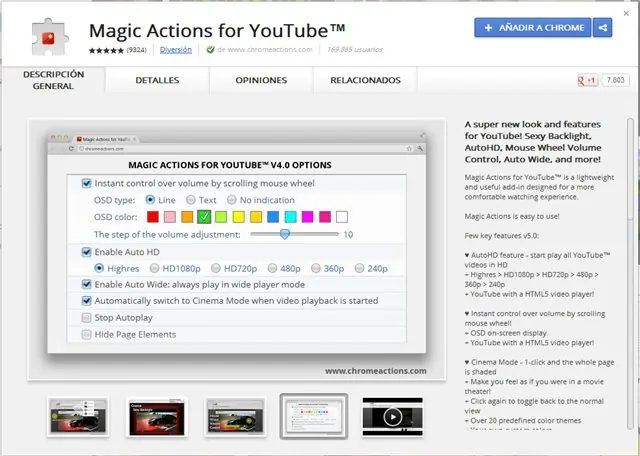Switch to the Detalles tab
The image size is (640, 456).
[157, 80]
